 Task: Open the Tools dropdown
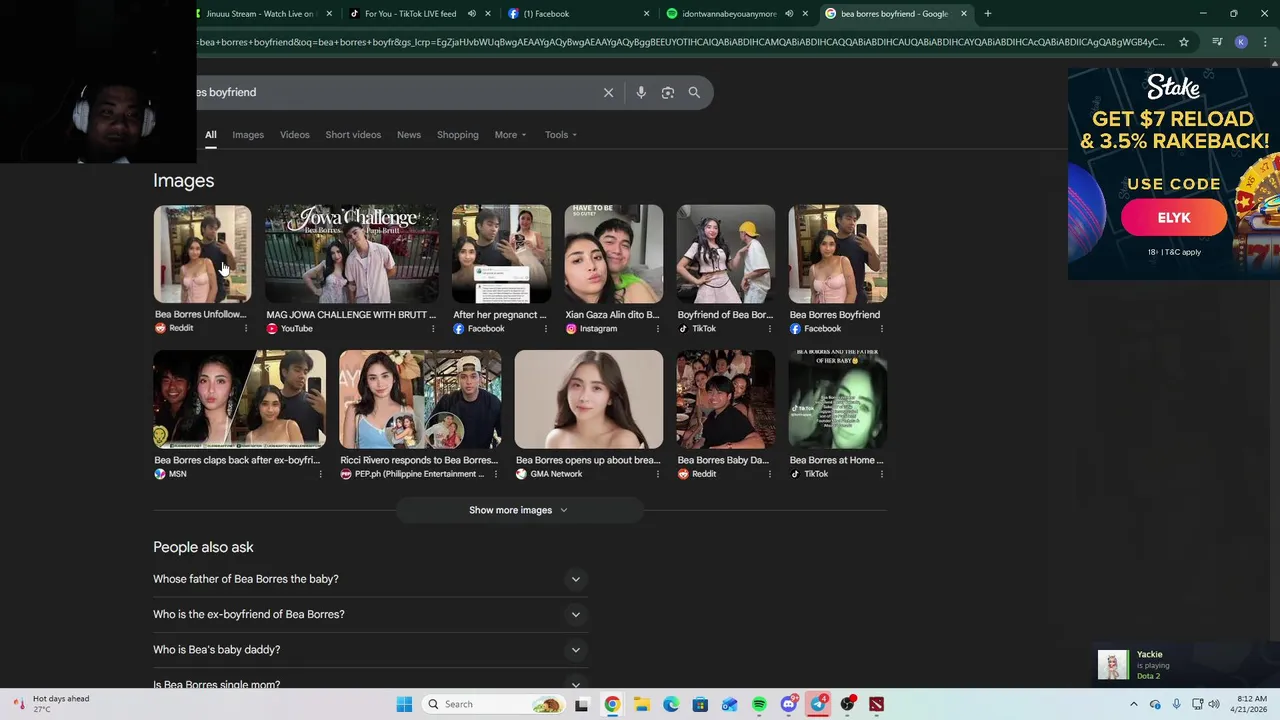[x=561, y=135]
